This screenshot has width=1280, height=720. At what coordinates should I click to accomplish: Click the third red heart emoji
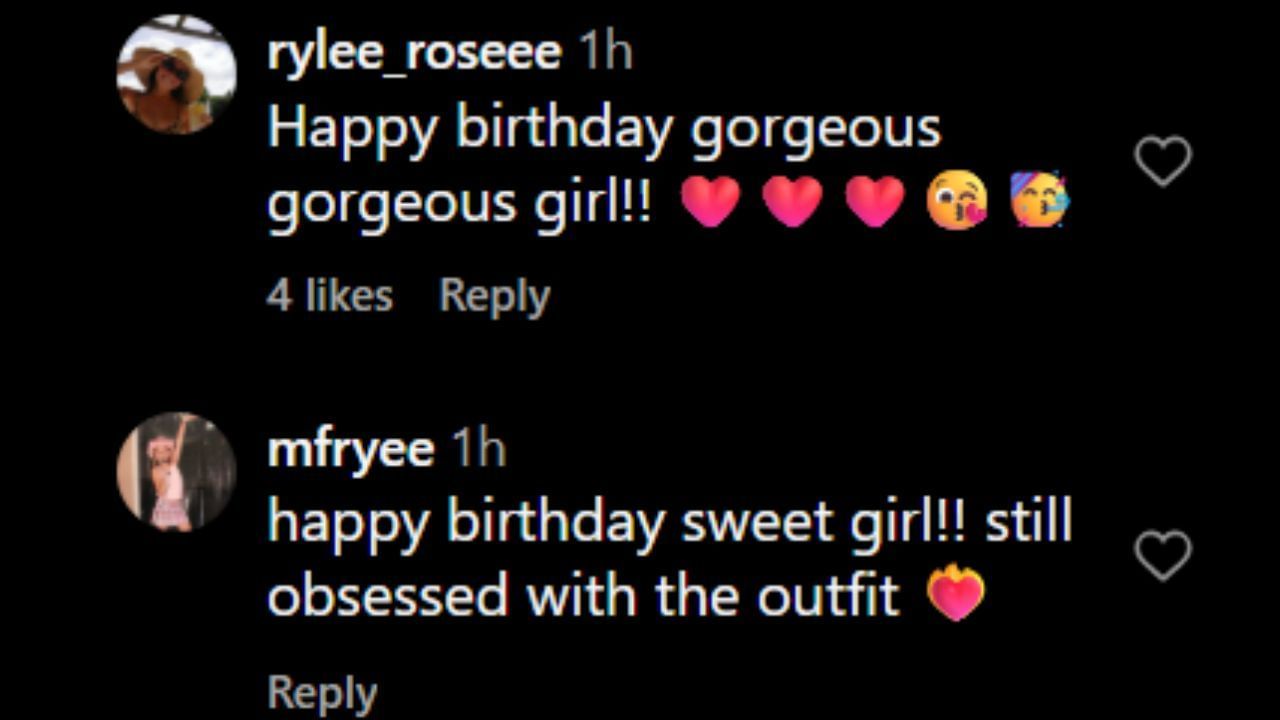[x=875, y=203]
